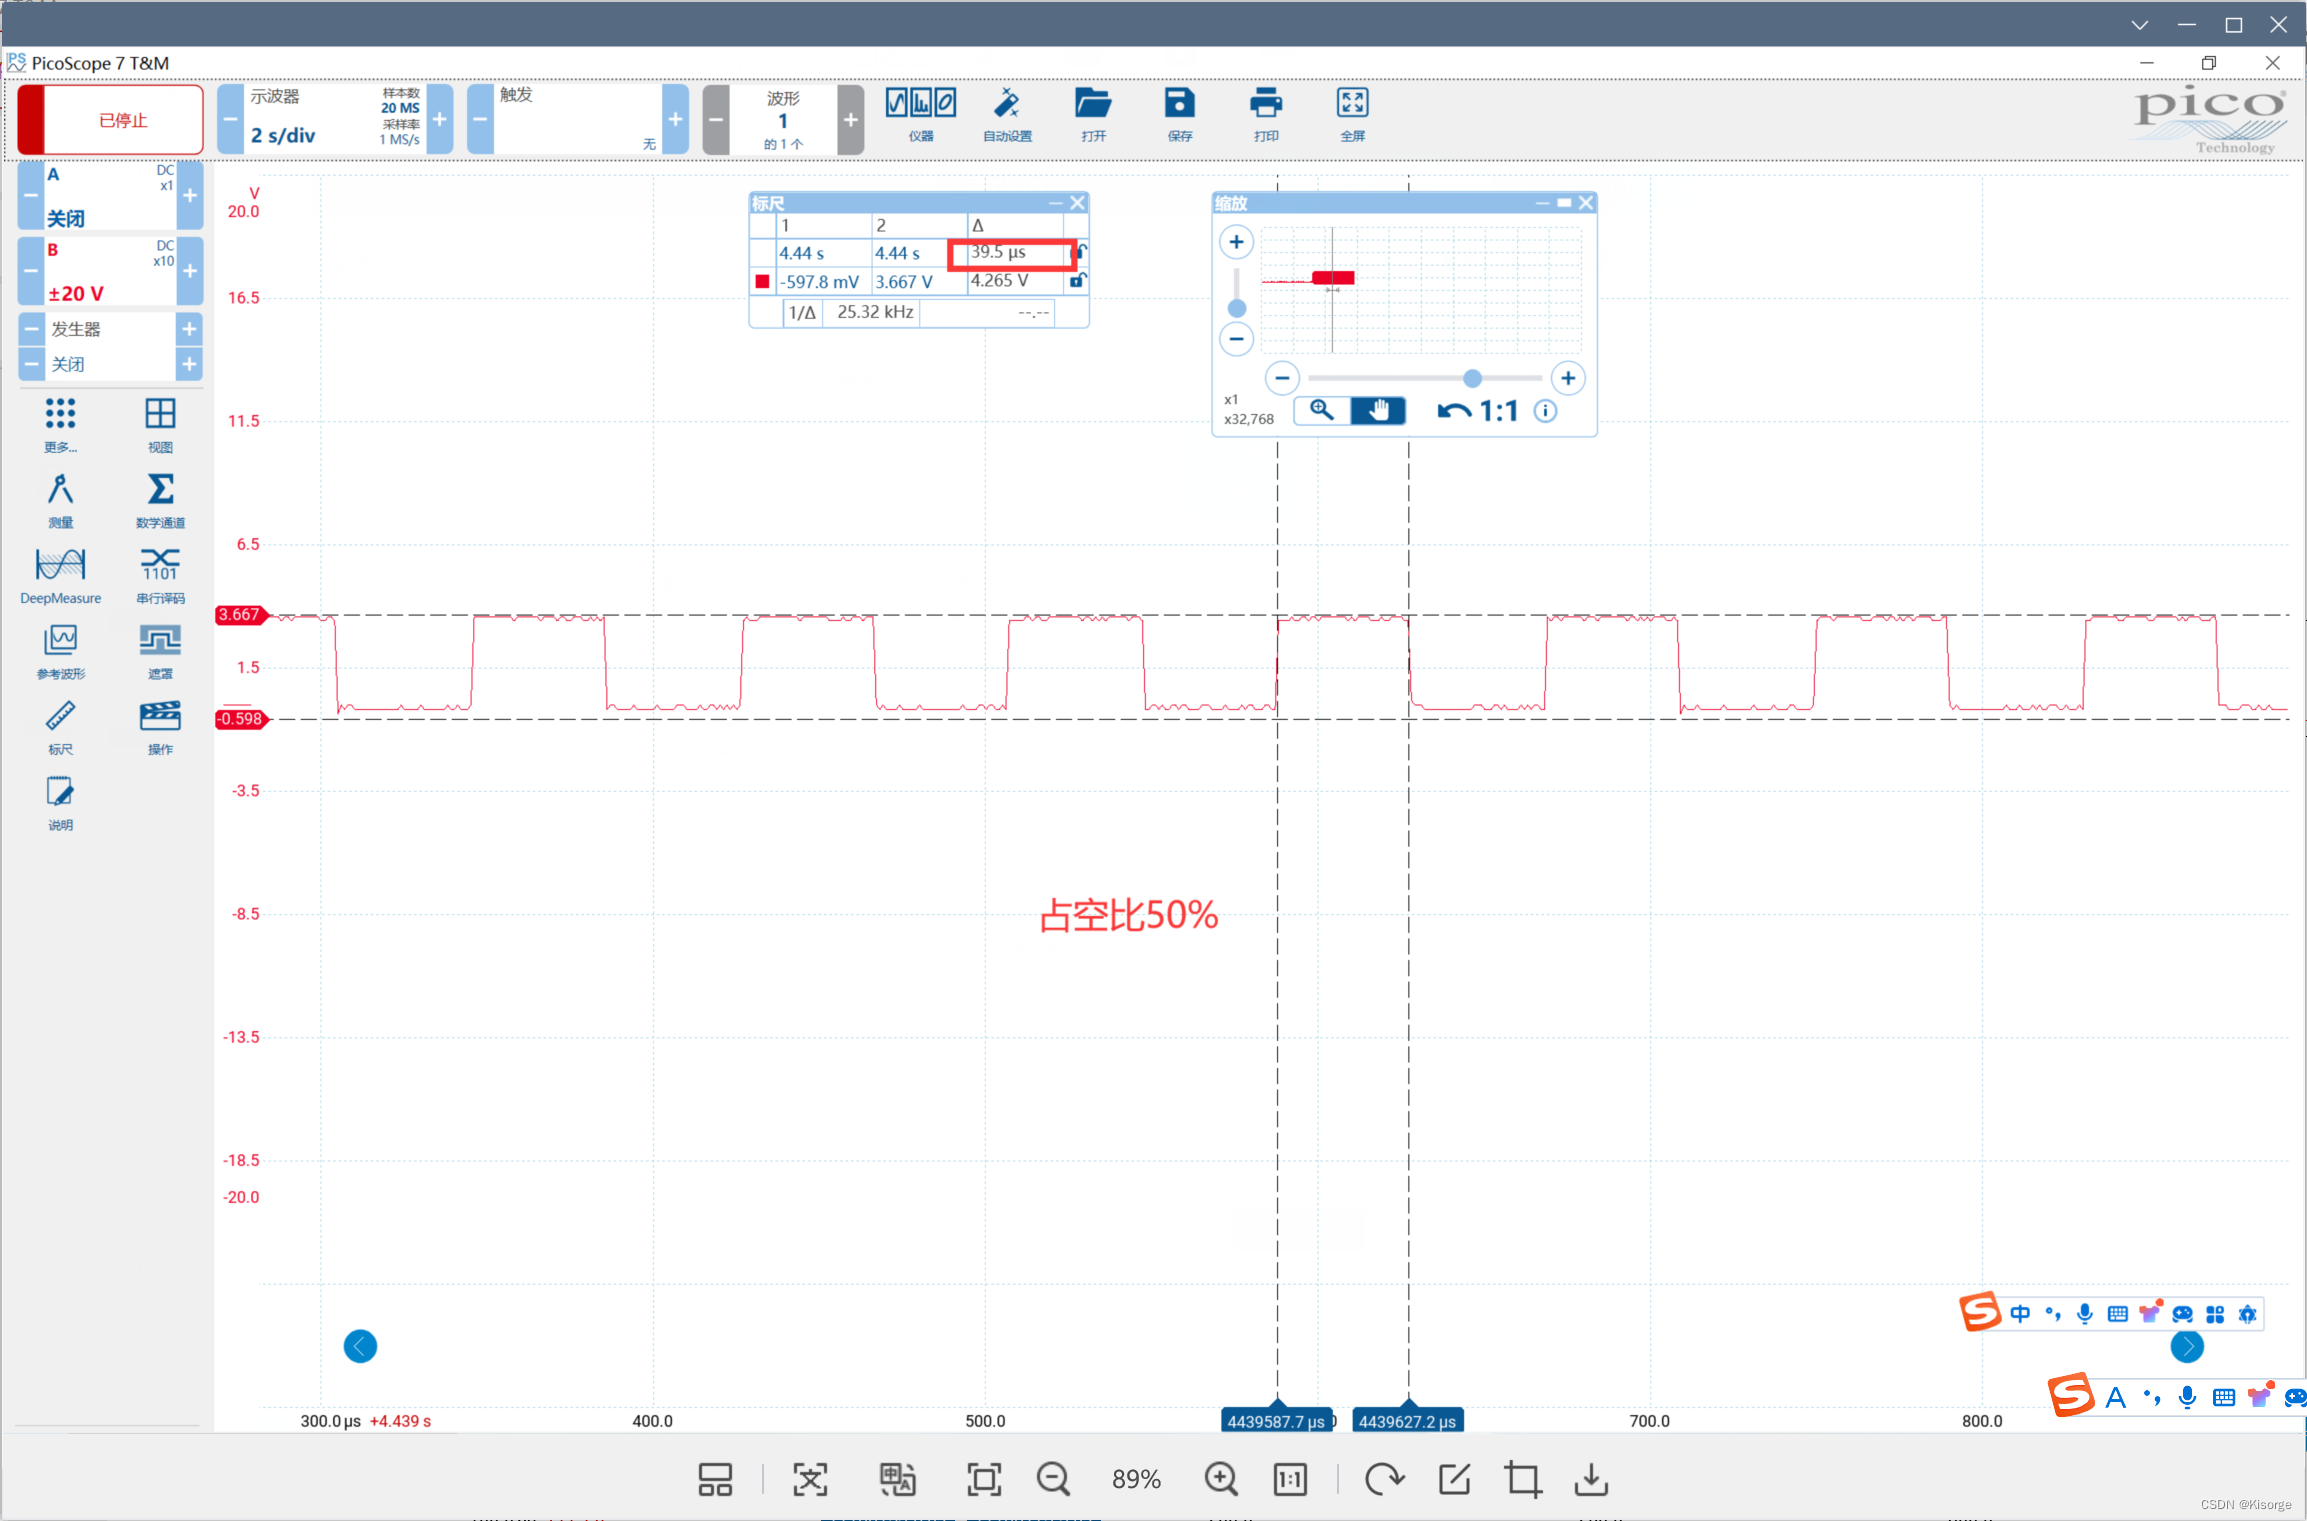Open a saved file via folder icon
The image size is (2307, 1521).
pos(1093,113)
